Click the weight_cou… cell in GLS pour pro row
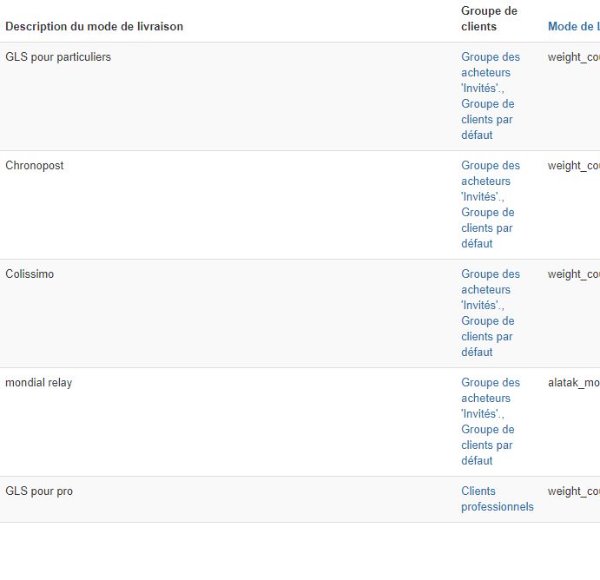Screen dimensions: 600x580 point(574,491)
